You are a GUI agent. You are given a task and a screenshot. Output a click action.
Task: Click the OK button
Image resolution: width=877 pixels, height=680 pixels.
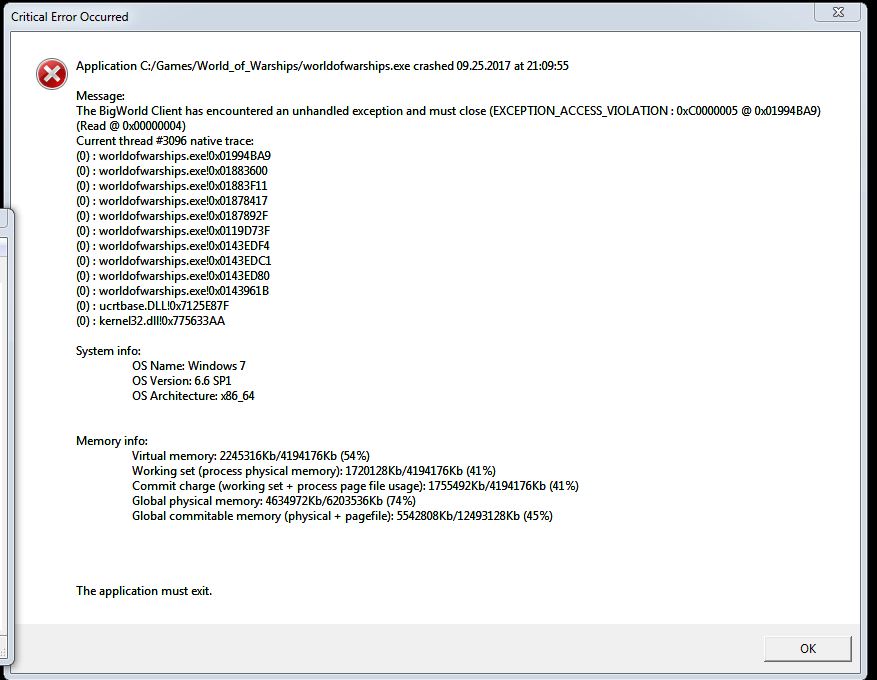coord(808,648)
